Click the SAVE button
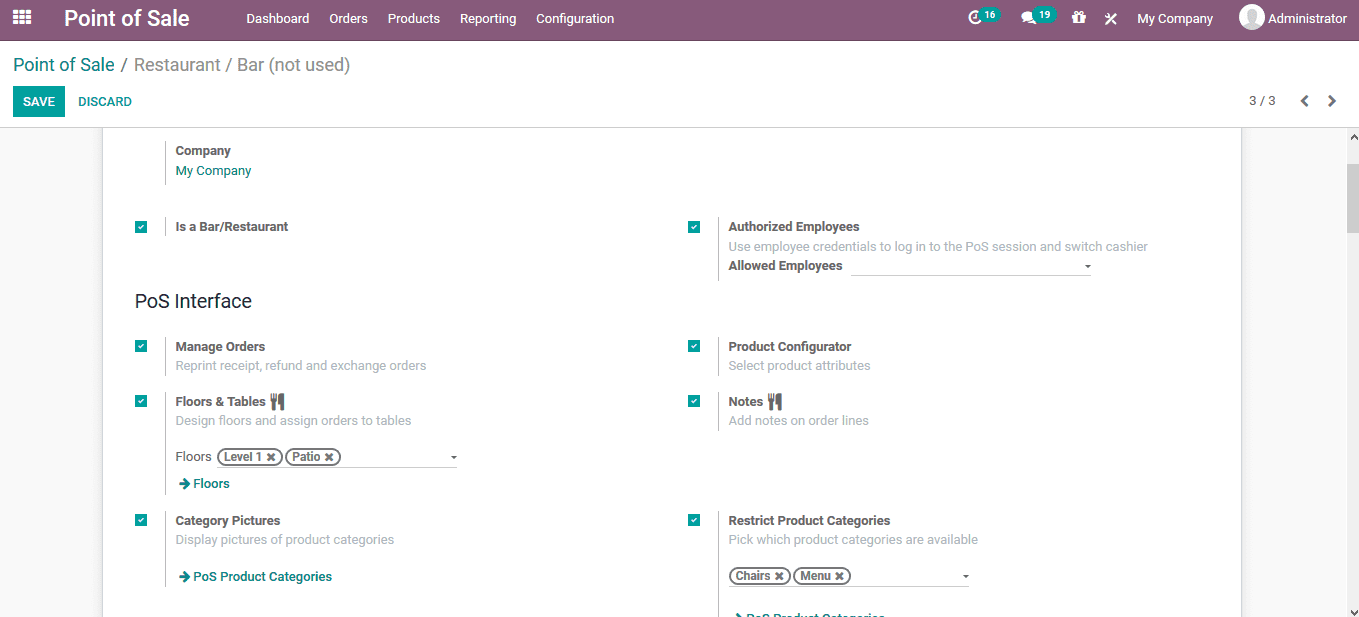The height and width of the screenshot is (617, 1359). pos(38,101)
